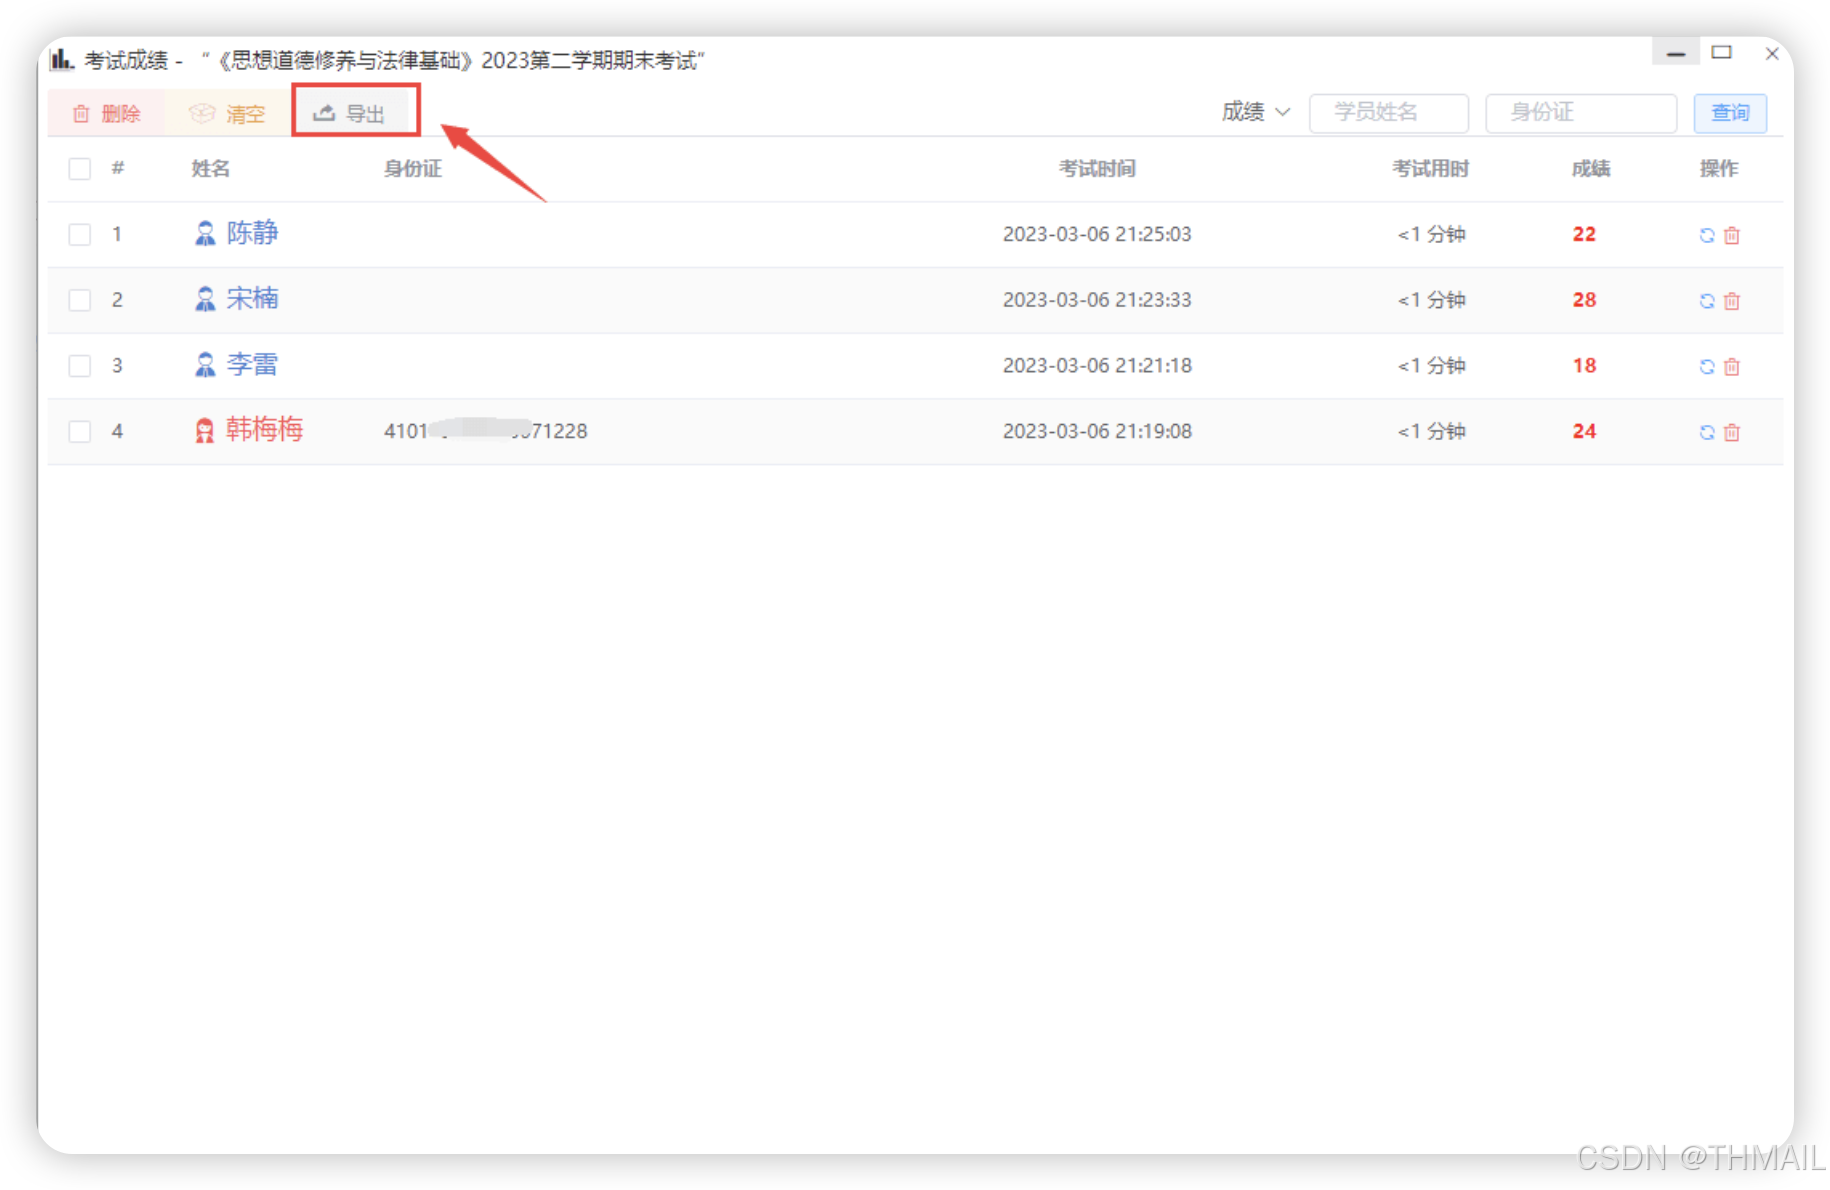This screenshot has width=1830, height=1190.
Task: Click exam time 2023-03-06 21:19:08
Action: [1097, 431]
